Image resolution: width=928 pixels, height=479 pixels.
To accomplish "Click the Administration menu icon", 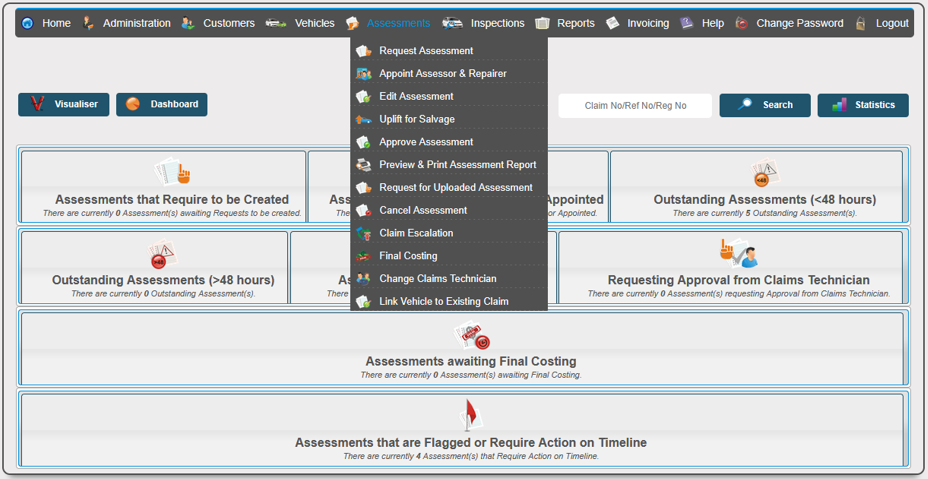I will (88, 23).
